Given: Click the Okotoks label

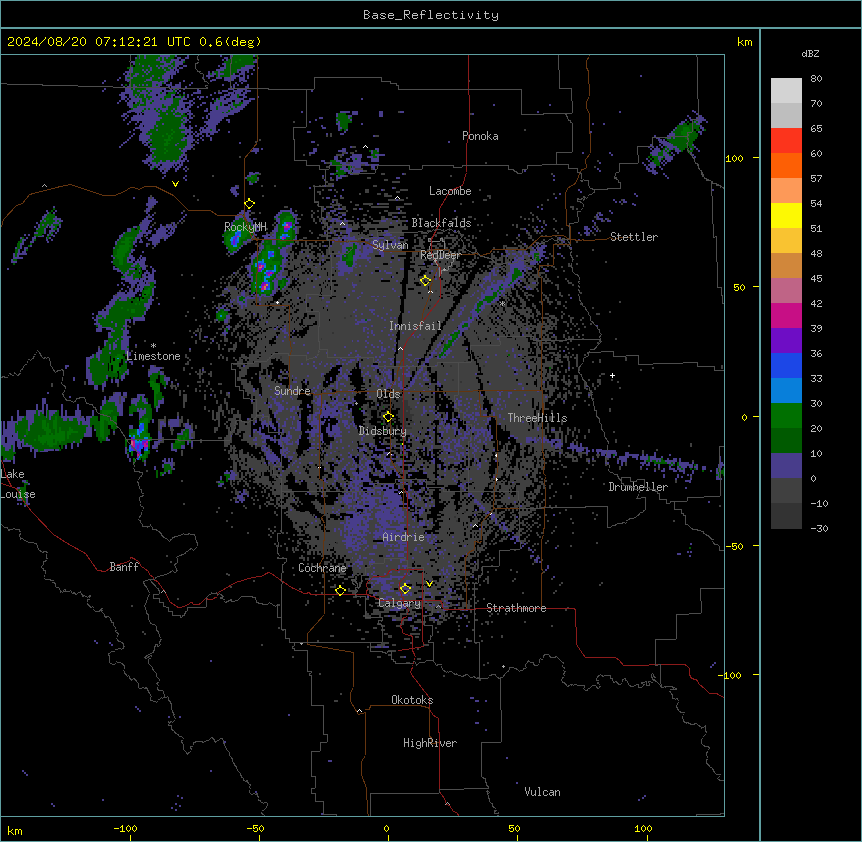Looking at the screenshot, I should pyautogui.click(x=412, y=700).
